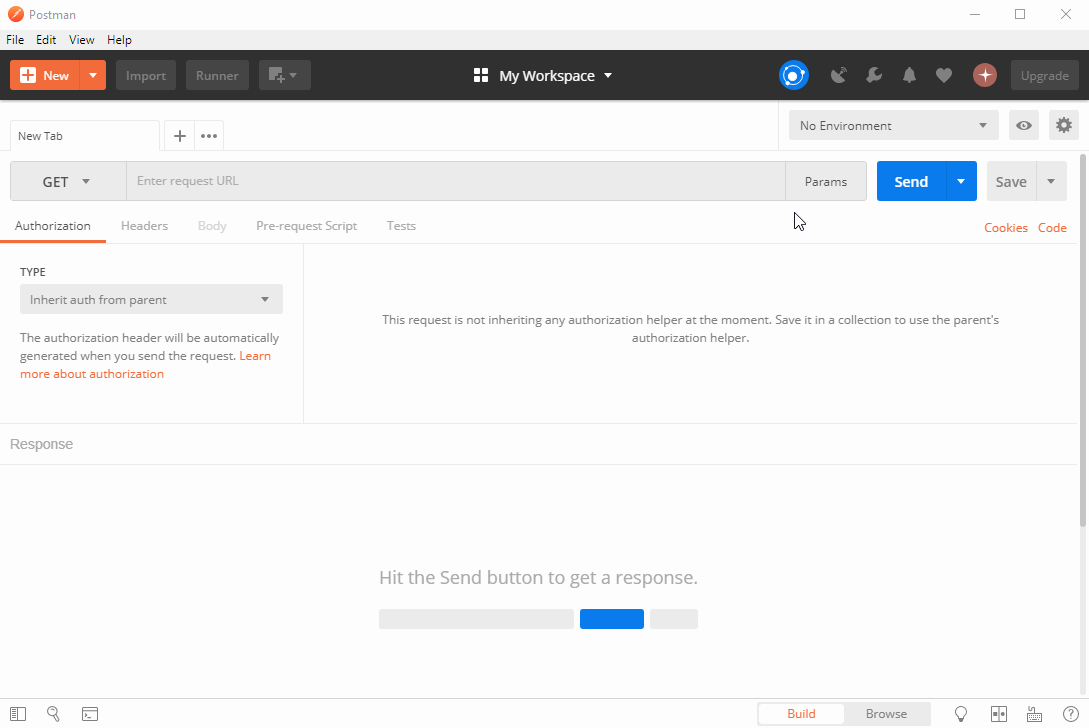Open the interceptor satellite icon
The width and height of the screenshot is (1089, 728).
[x=839, y=75]
